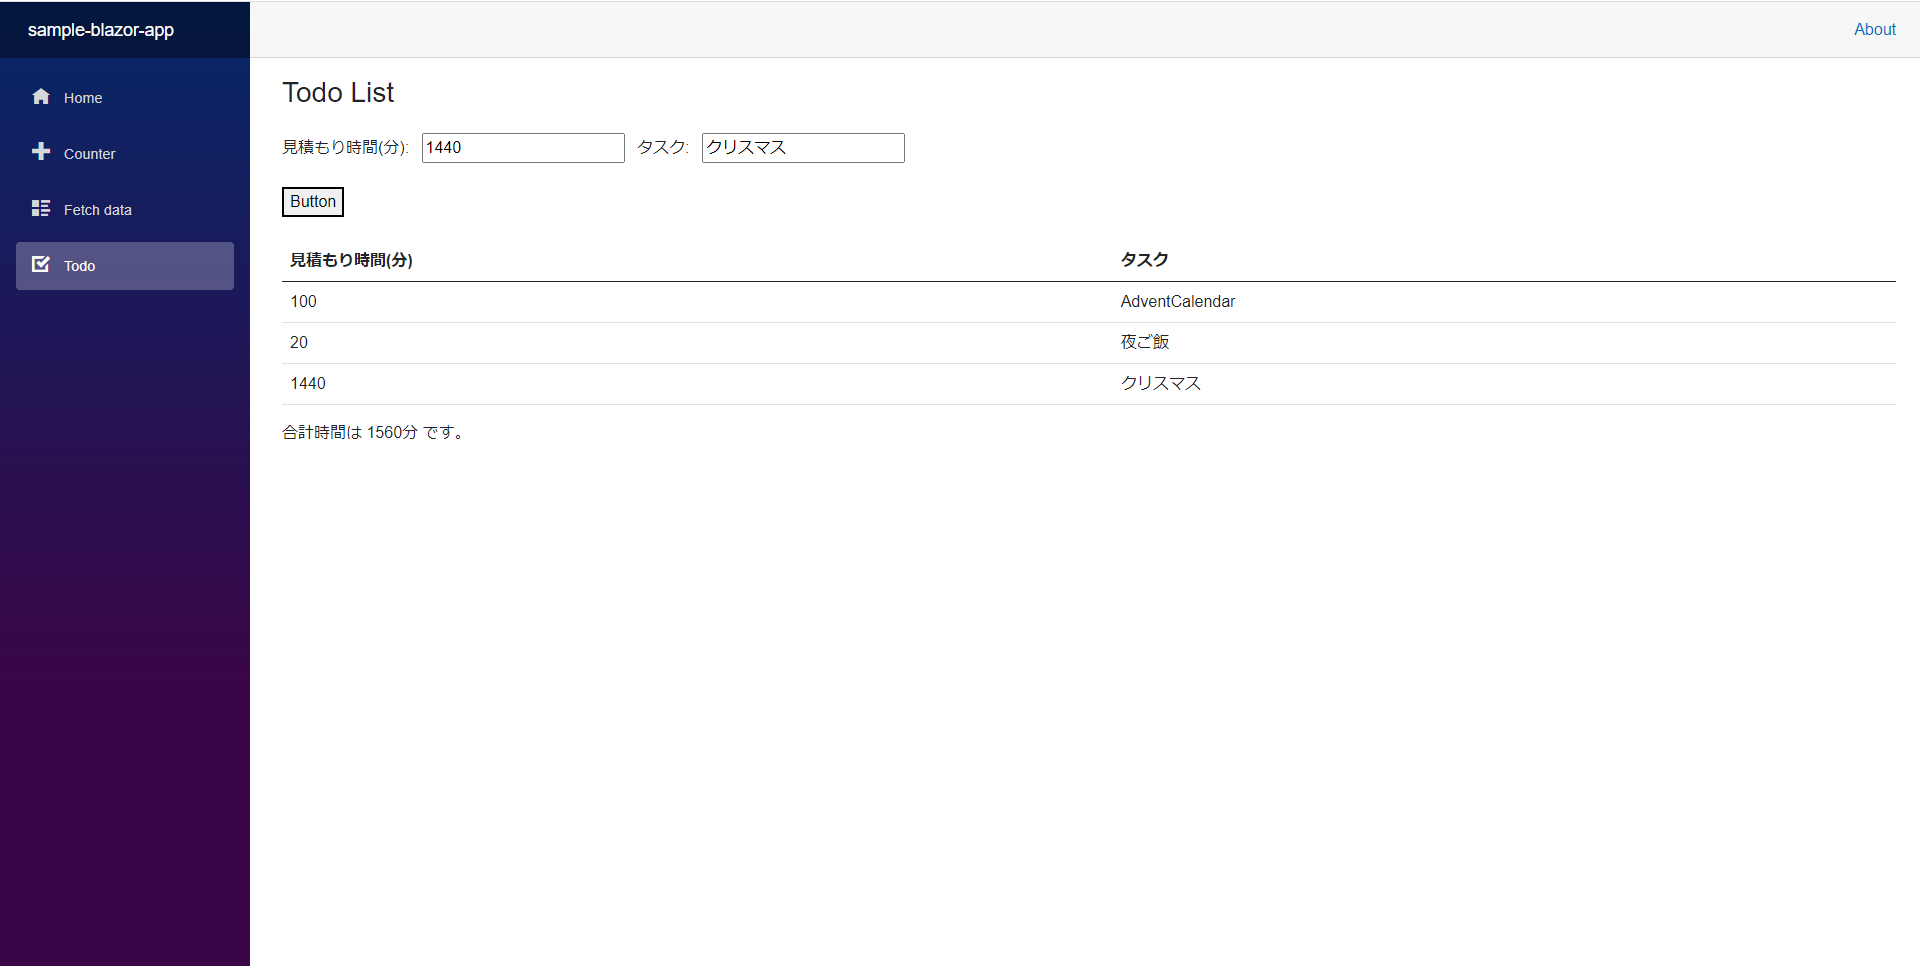Click the 合計時間は 1560分 total text
Viewport: 1920px width, 966px height.
(x=374, y=433)
